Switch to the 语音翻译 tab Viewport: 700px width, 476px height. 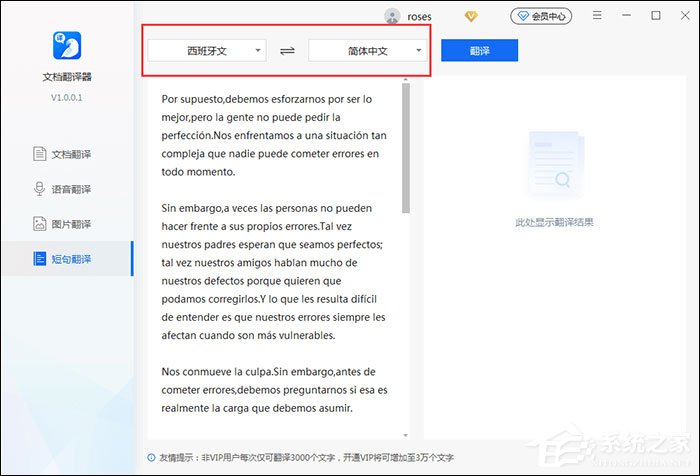71,189
